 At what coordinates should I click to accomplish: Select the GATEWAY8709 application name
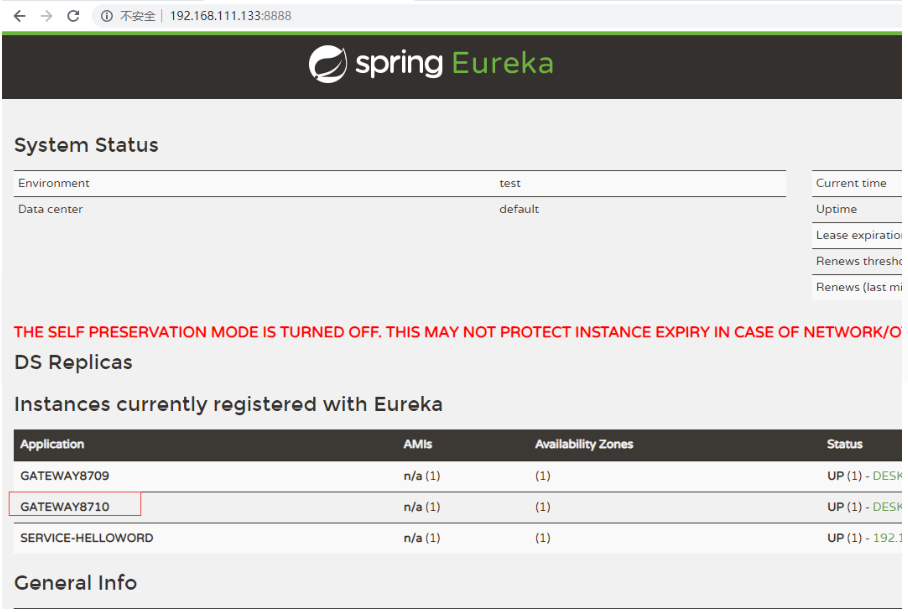tap(65, 476)
